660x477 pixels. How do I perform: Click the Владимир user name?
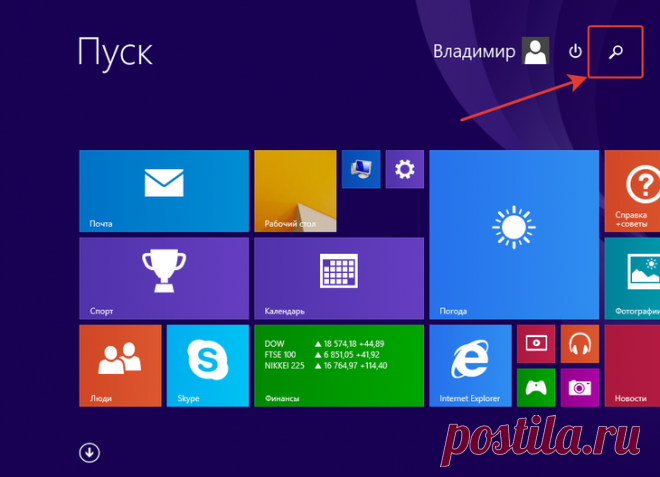pyautogui.click(x=474, y=51)
